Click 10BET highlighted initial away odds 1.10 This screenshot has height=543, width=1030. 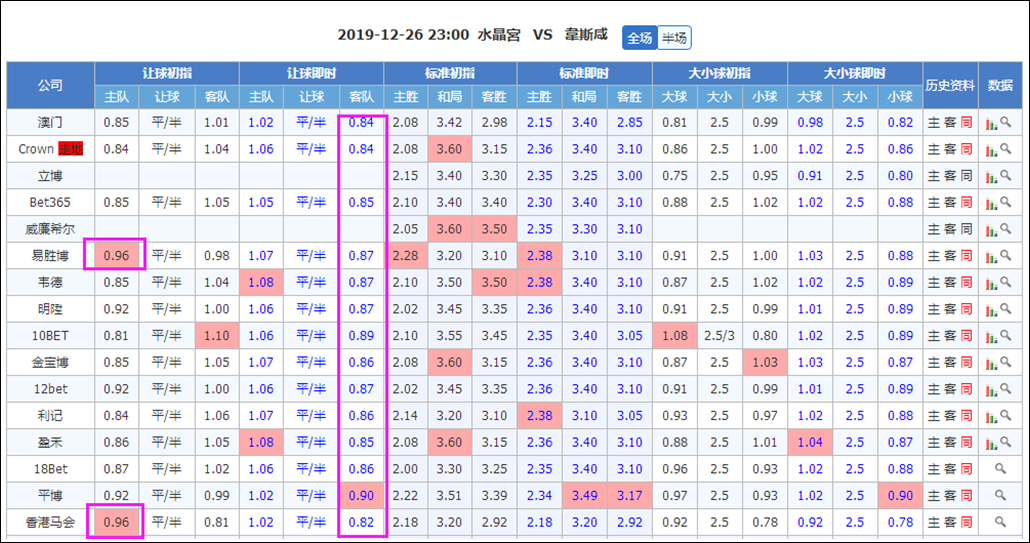point(217,336)
